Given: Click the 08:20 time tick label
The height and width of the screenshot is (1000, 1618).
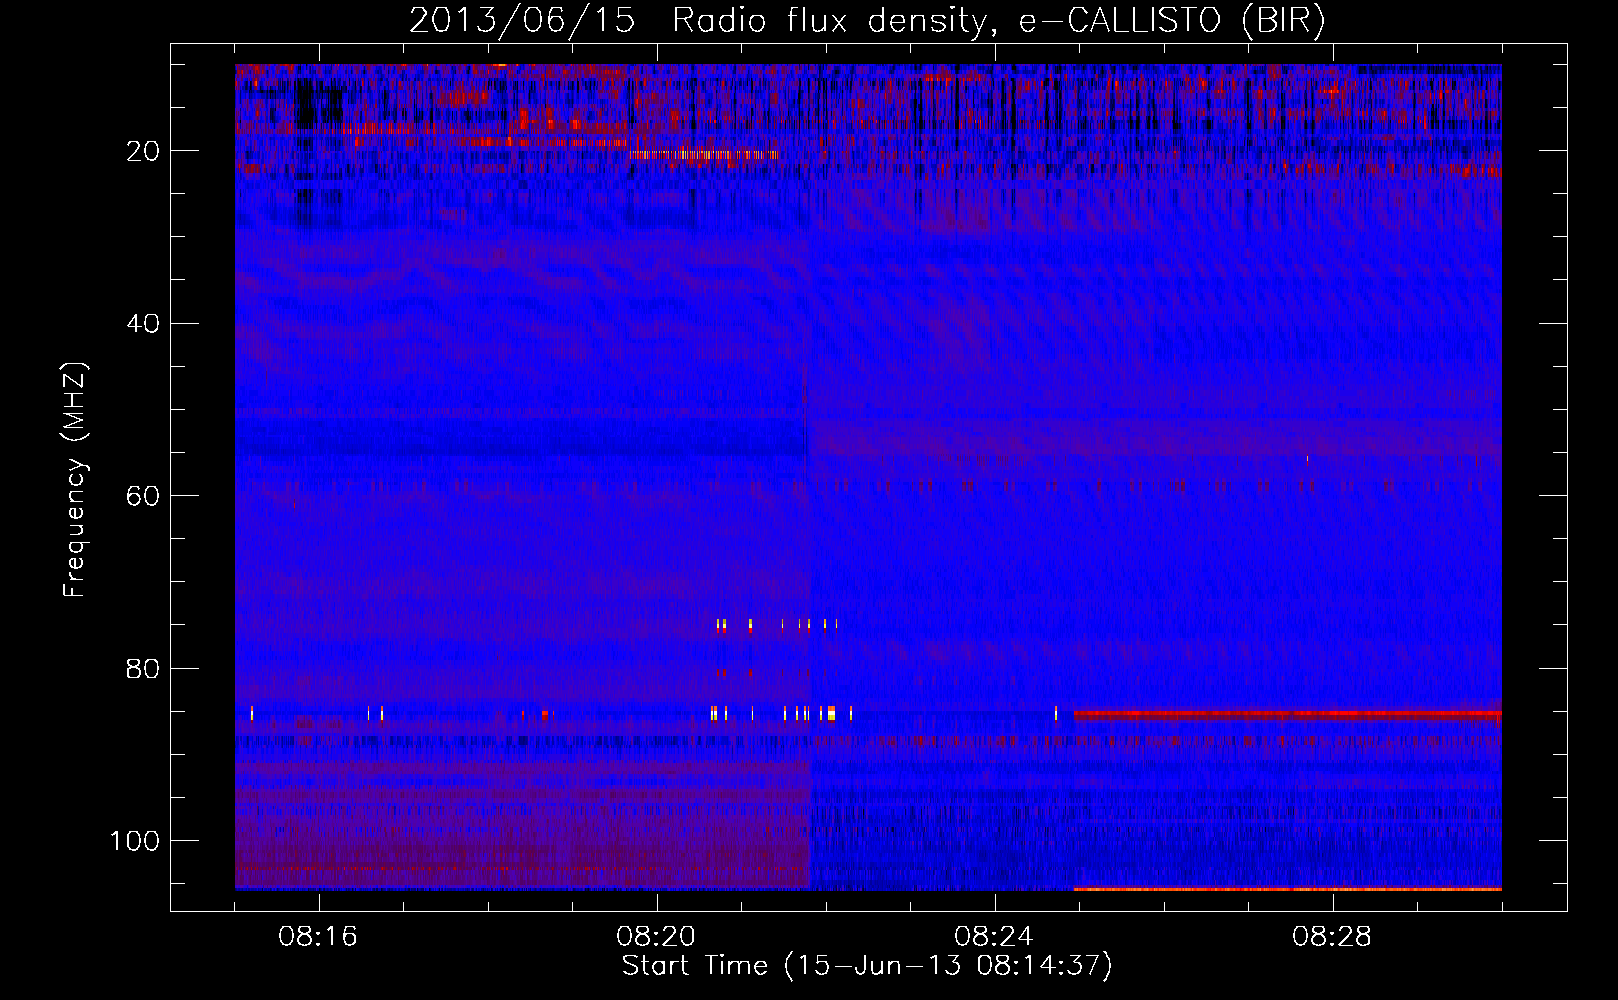Looking at the screenshot, I should [x=656, y=937].
